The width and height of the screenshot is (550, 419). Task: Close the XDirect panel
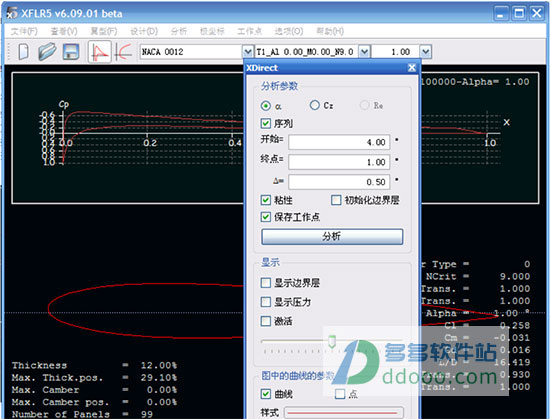[x=412, y=68]
